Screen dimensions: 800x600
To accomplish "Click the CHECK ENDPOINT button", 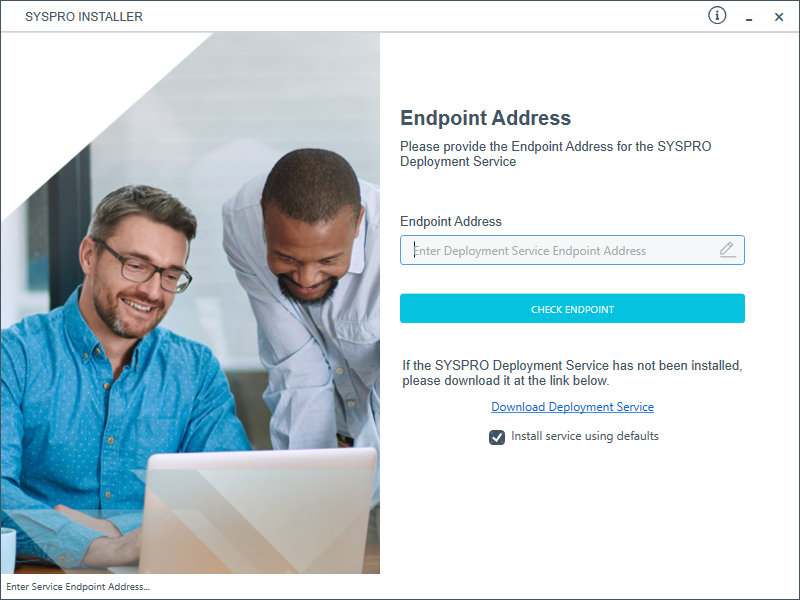I will tap(572, 308).
